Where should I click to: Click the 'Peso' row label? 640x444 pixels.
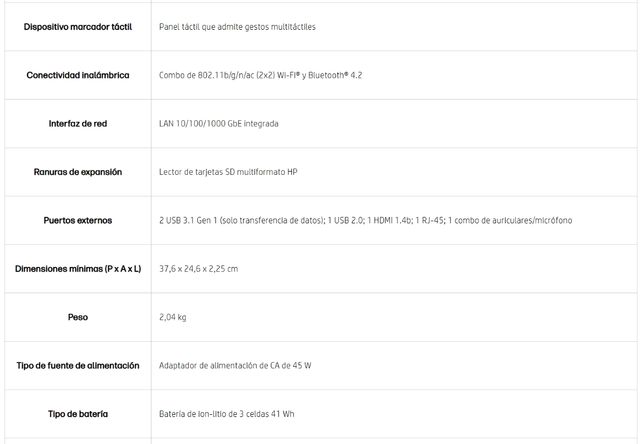click(78, 317)
